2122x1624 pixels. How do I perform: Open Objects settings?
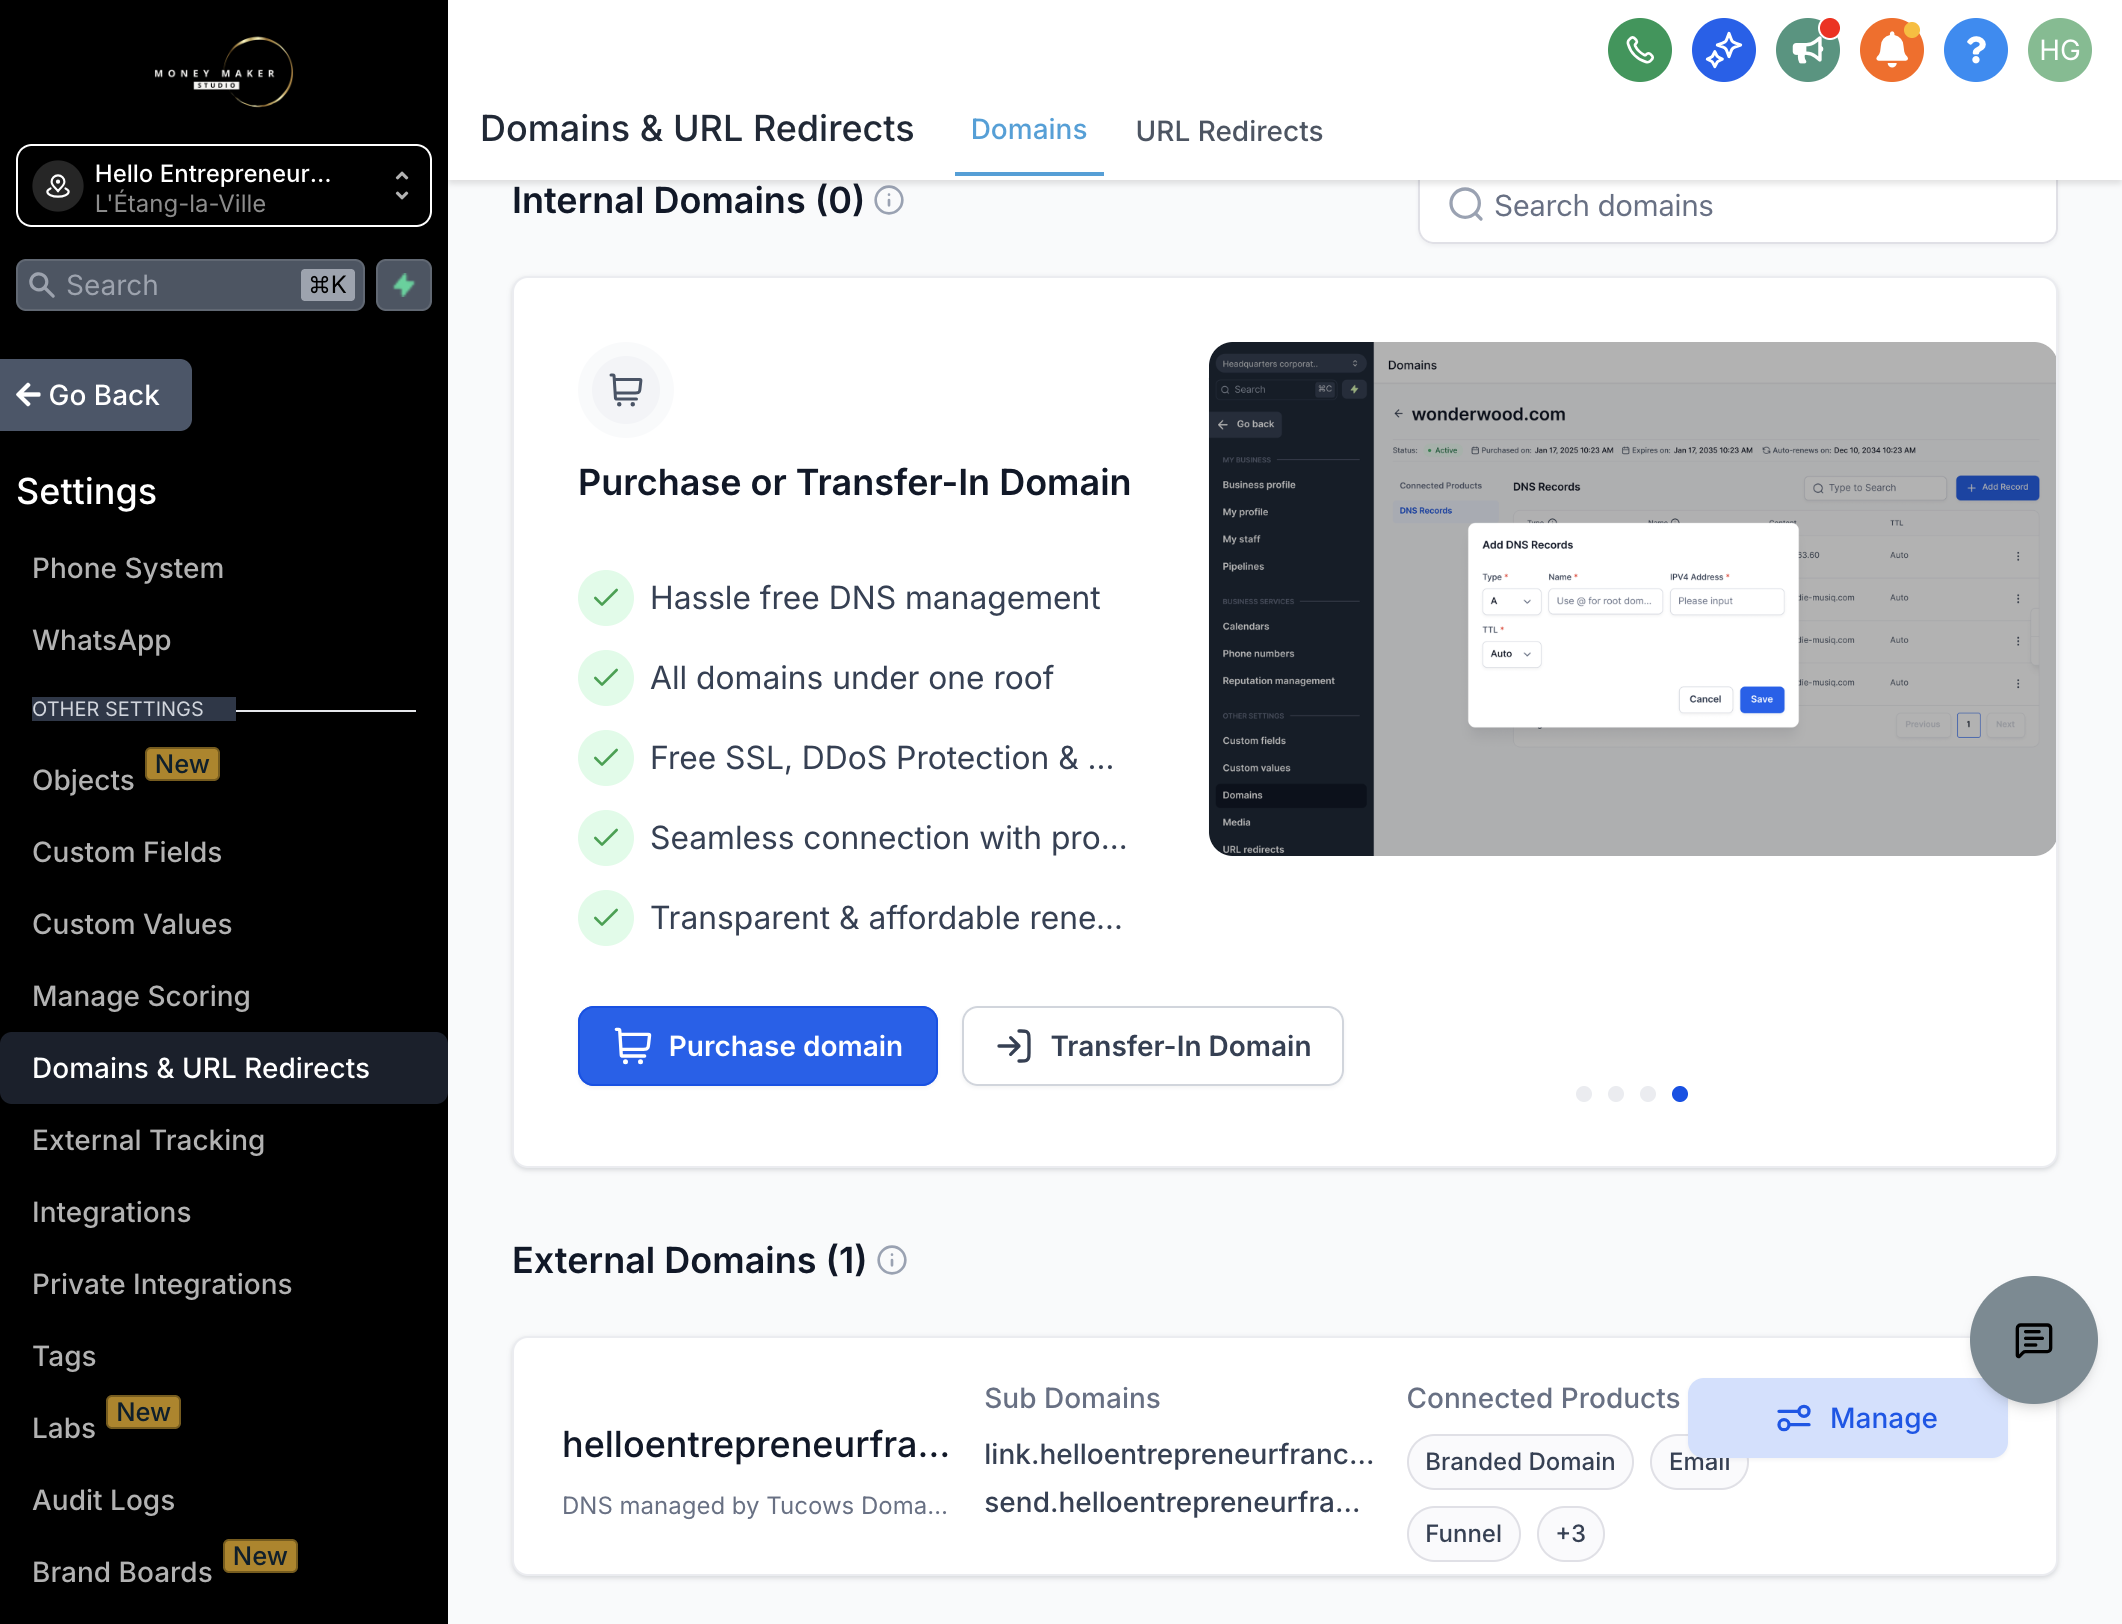click(x=83, y=780)
